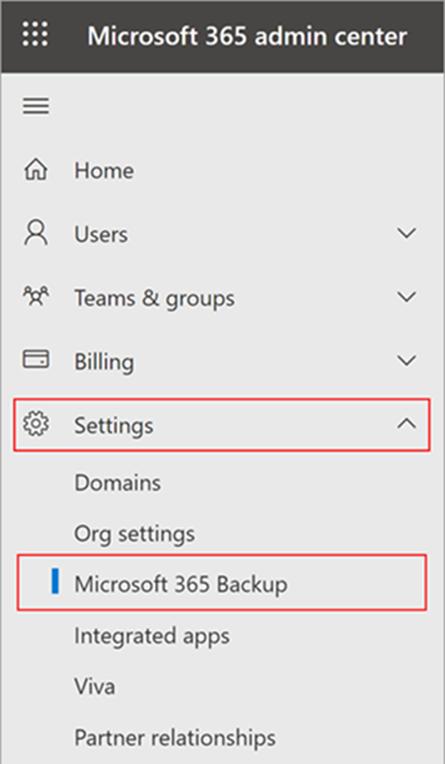Expand the Users section chevron
The image size is (445, 764).
(406, 233)
